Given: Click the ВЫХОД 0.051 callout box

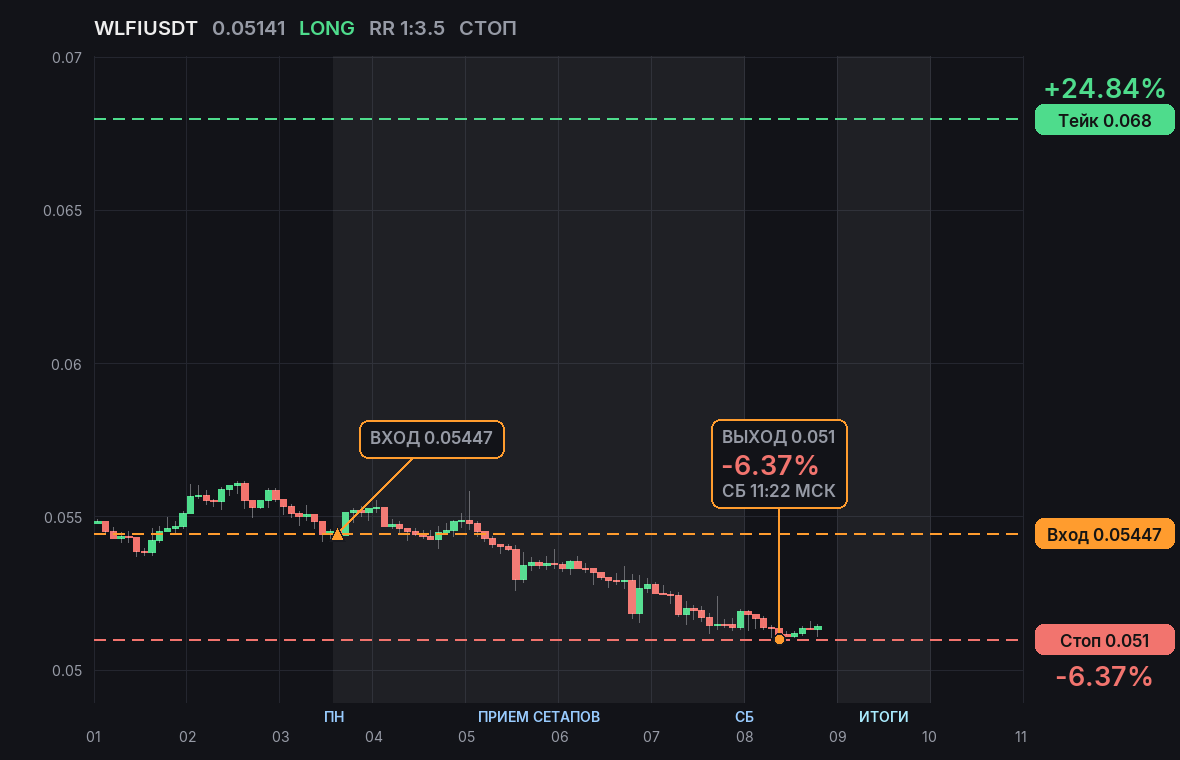Looking at the screenshot, I should 779,464.
